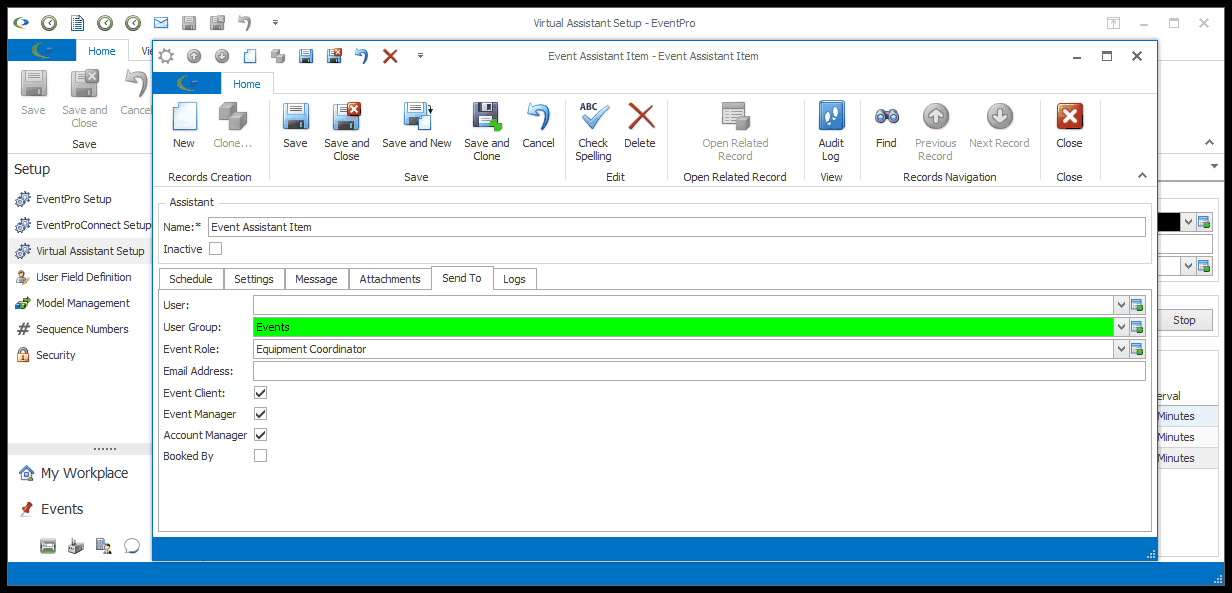Click into the Name input field
This screenshot has height=593, width=1232.
pyautogui.click(x=676, y=227)
